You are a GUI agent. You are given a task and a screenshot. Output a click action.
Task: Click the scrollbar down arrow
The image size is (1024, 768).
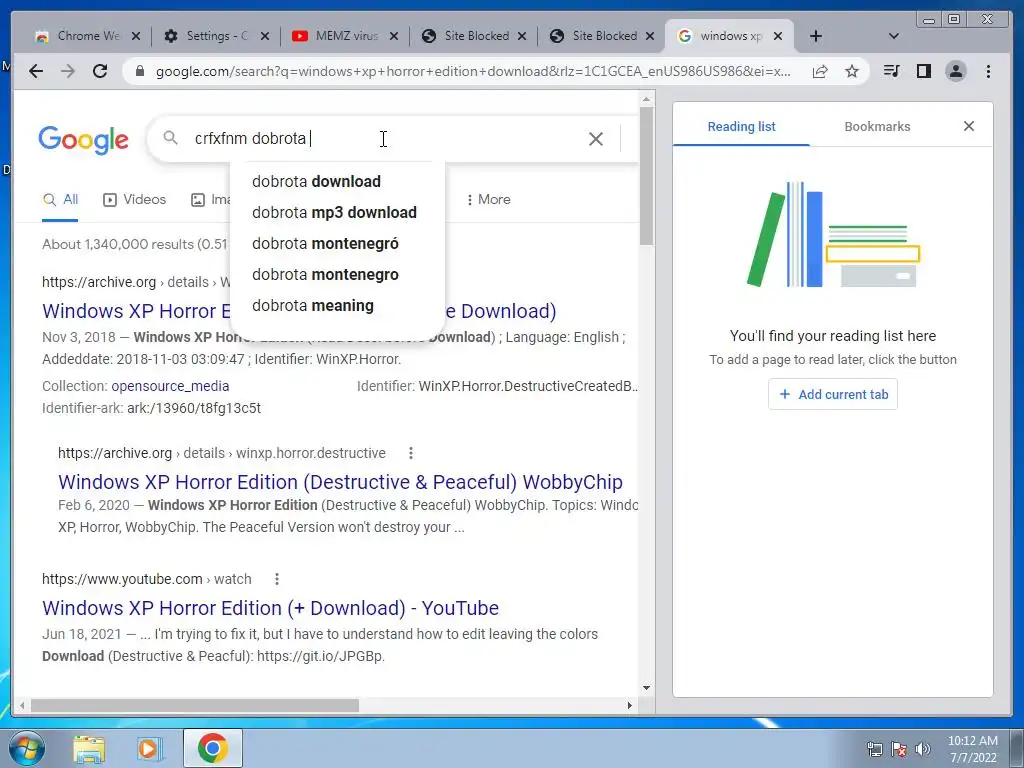tap(646, 688)
